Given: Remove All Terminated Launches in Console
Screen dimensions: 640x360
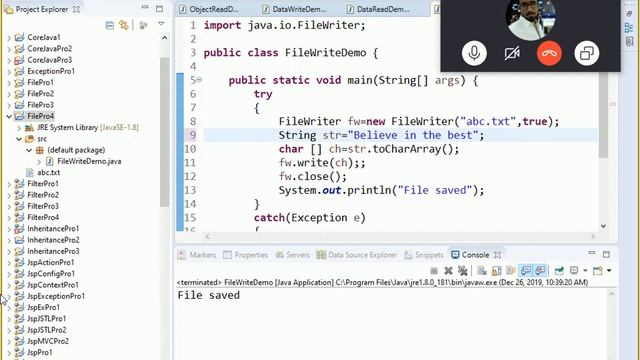Looking at the screenshot, I should click(x=462, y=271).
